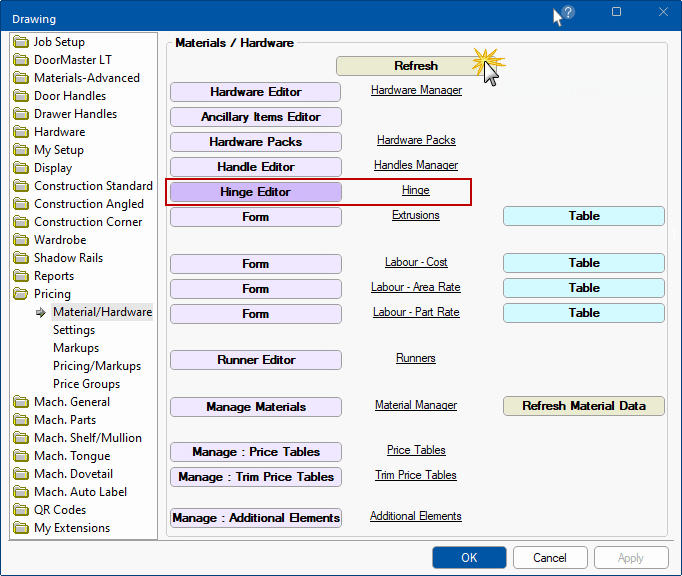Viewport: 682px width, 576px height.
Task: Select the Settings page under Pricing
Action: point(74,330)
